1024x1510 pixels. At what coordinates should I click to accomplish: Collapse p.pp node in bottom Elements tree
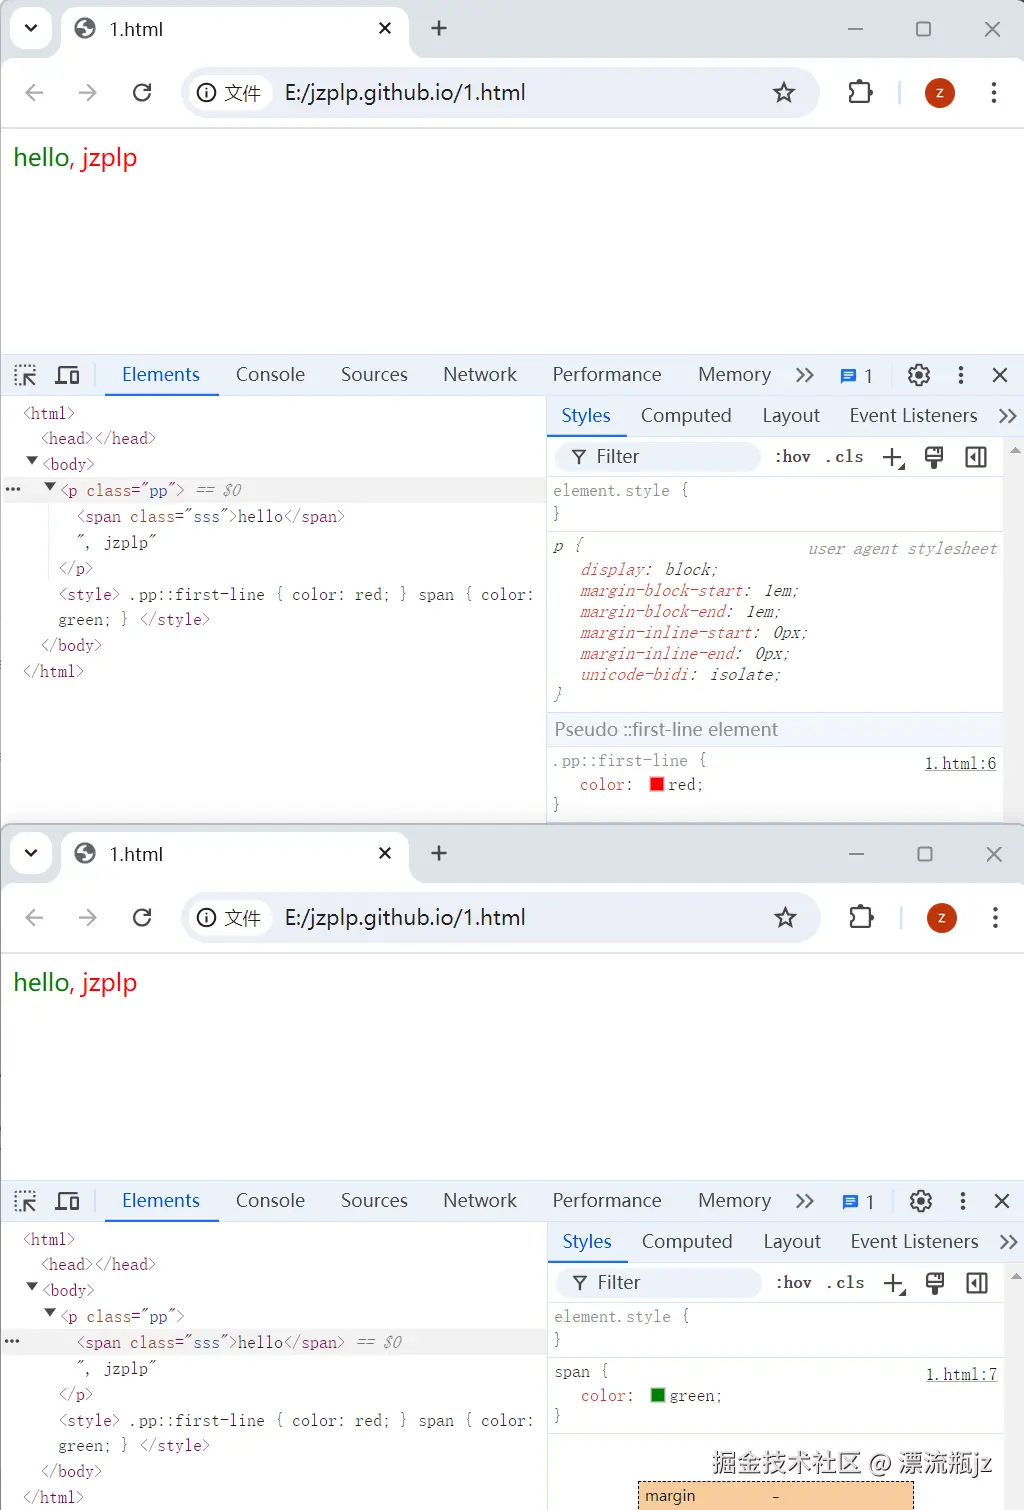(x=50, y=1314)
